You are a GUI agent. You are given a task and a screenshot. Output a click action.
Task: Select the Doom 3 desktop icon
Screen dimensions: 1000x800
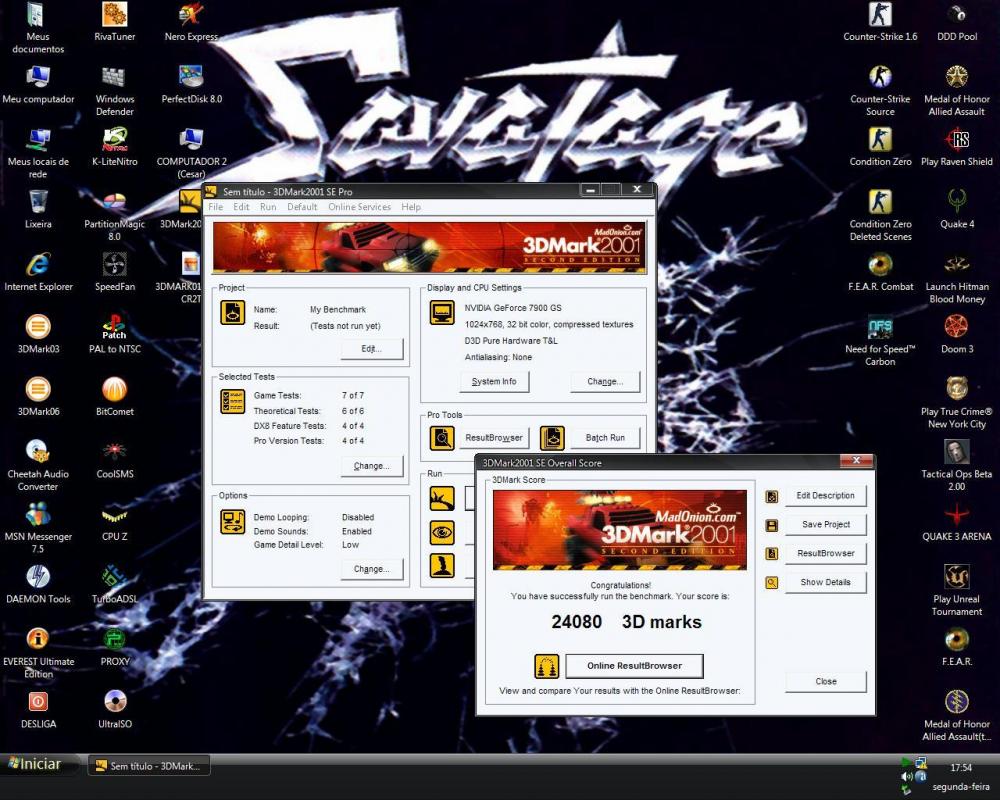957,327
